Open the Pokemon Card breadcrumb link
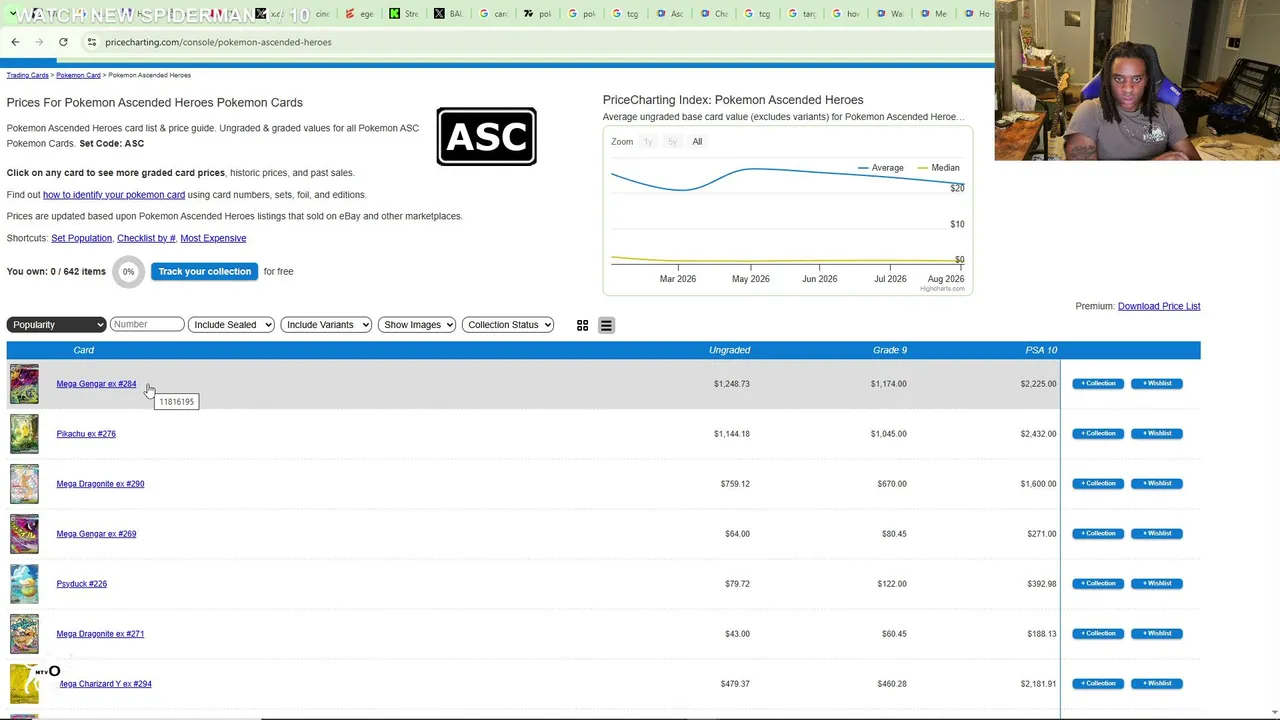 point(78,75)
